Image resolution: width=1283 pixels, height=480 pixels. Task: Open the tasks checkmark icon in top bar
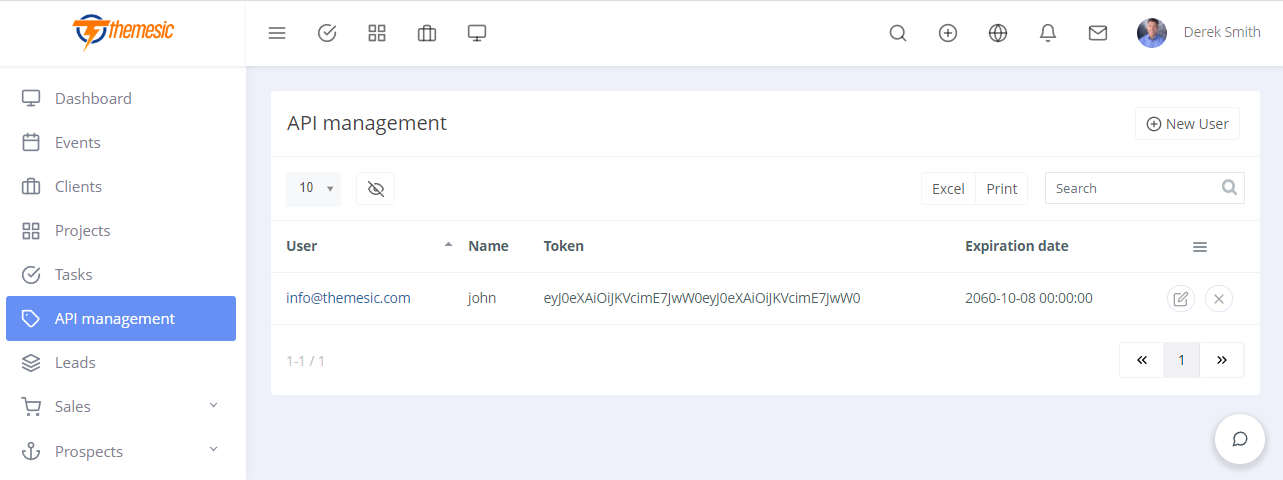[327, 33]
